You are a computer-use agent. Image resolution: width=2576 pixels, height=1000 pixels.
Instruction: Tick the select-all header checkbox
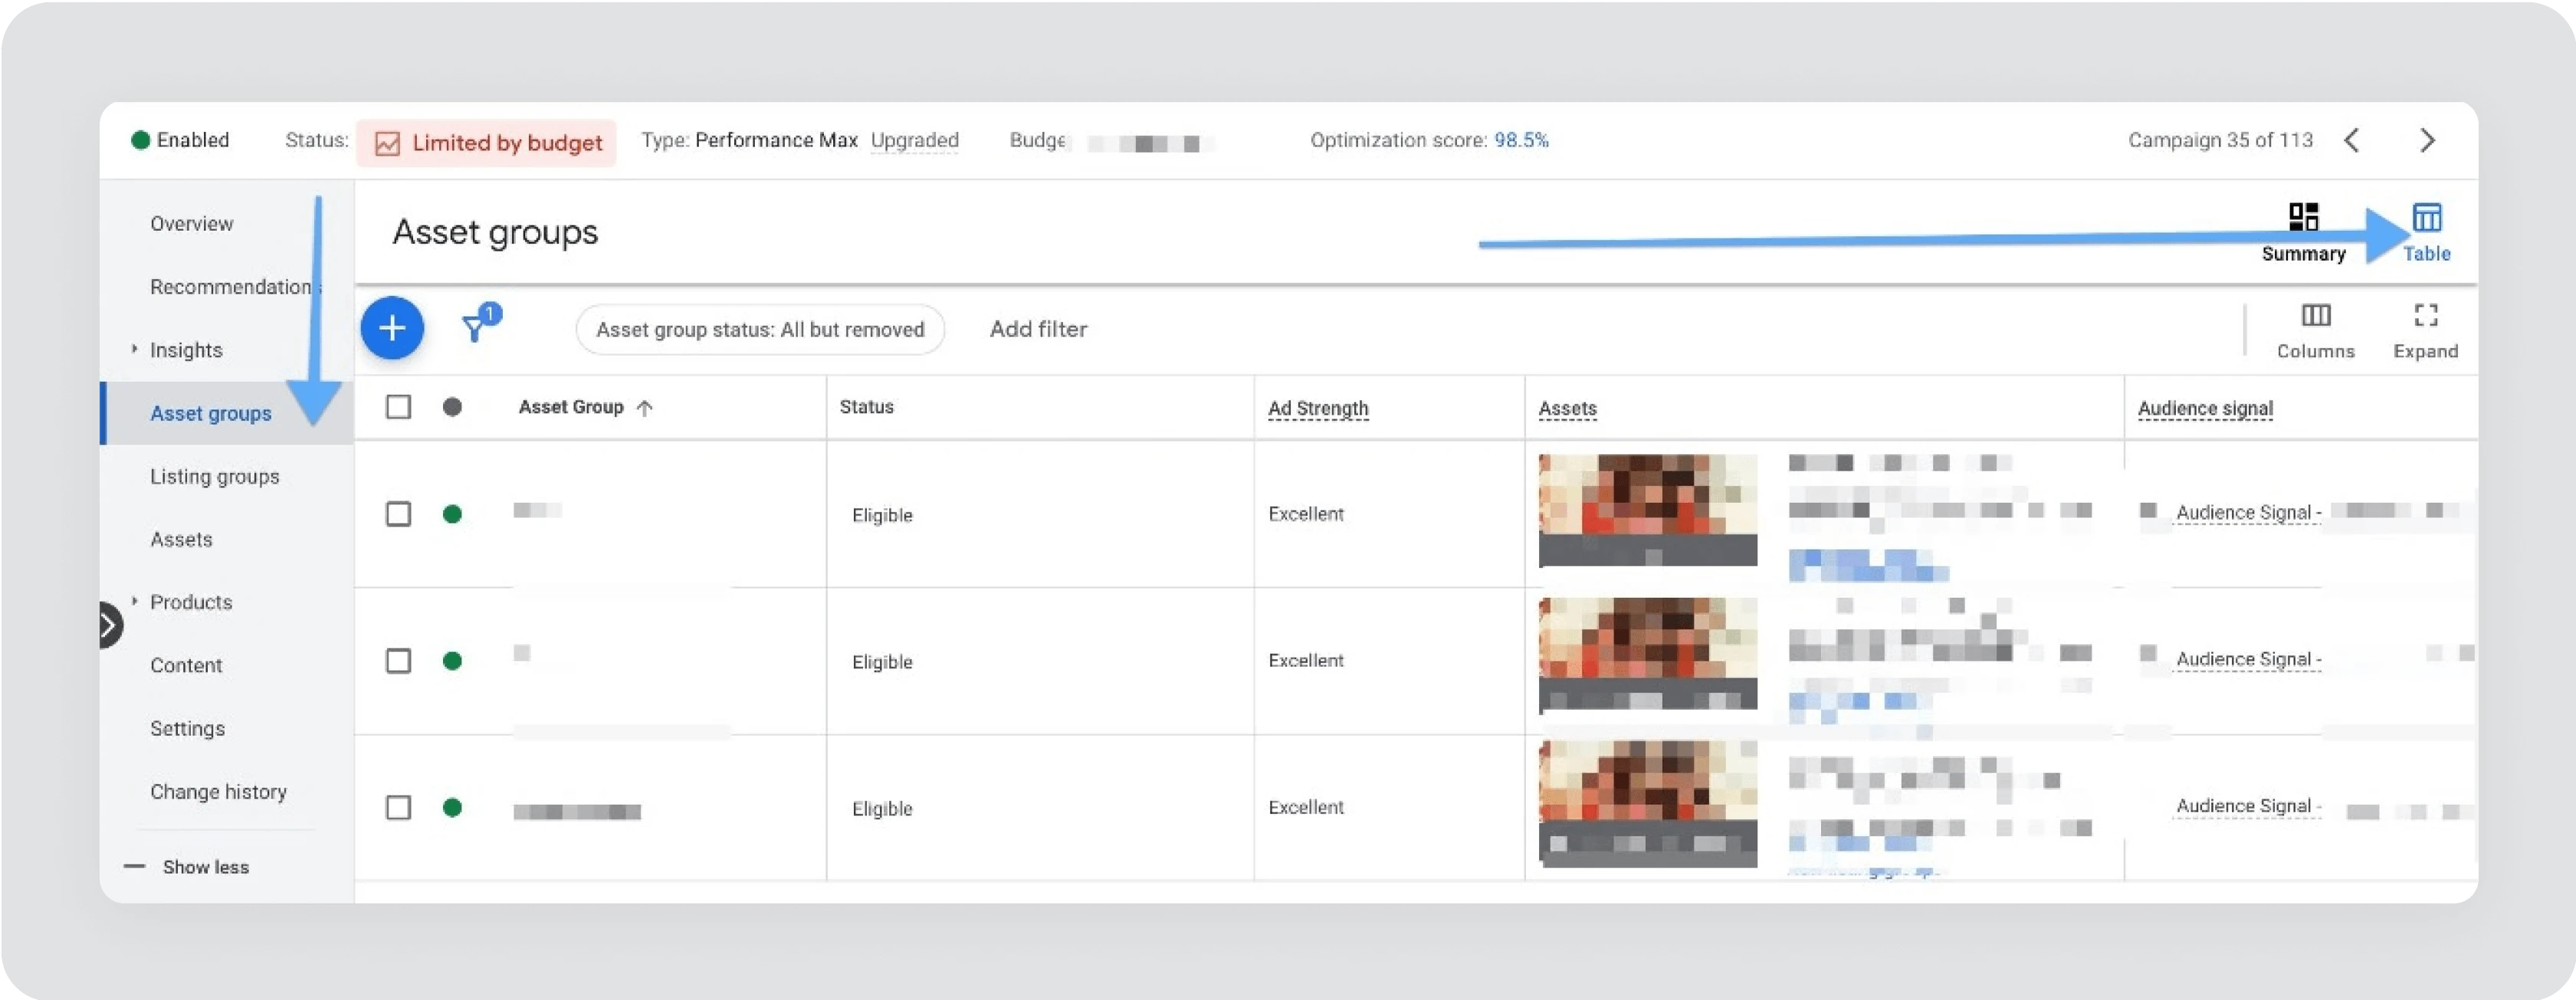click(398, 407)
